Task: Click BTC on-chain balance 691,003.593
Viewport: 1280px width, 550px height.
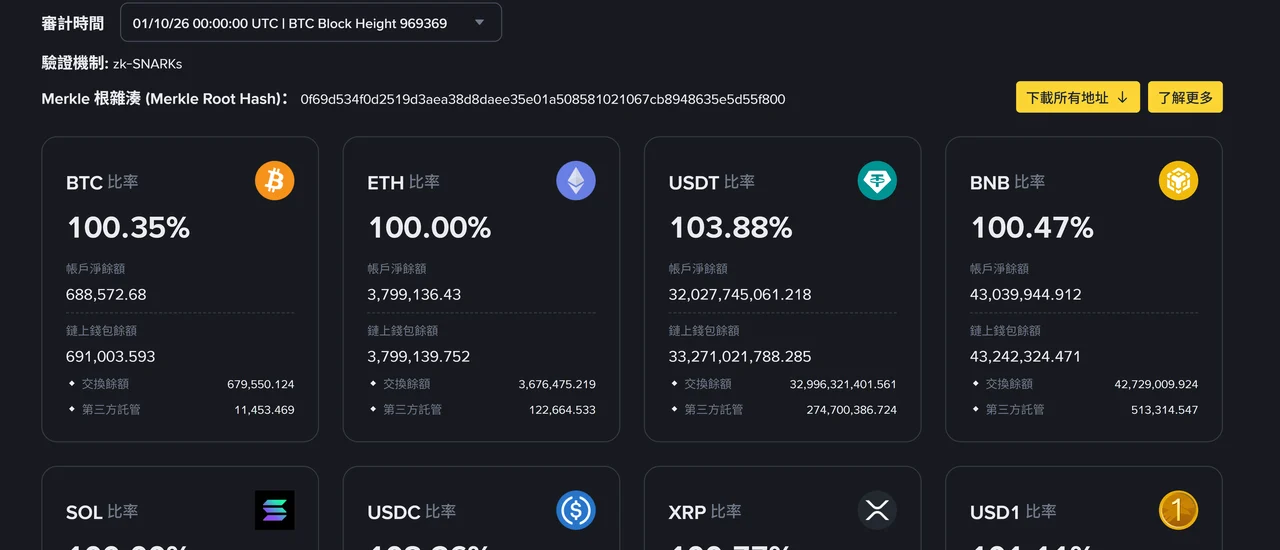Action: (111, 357)
